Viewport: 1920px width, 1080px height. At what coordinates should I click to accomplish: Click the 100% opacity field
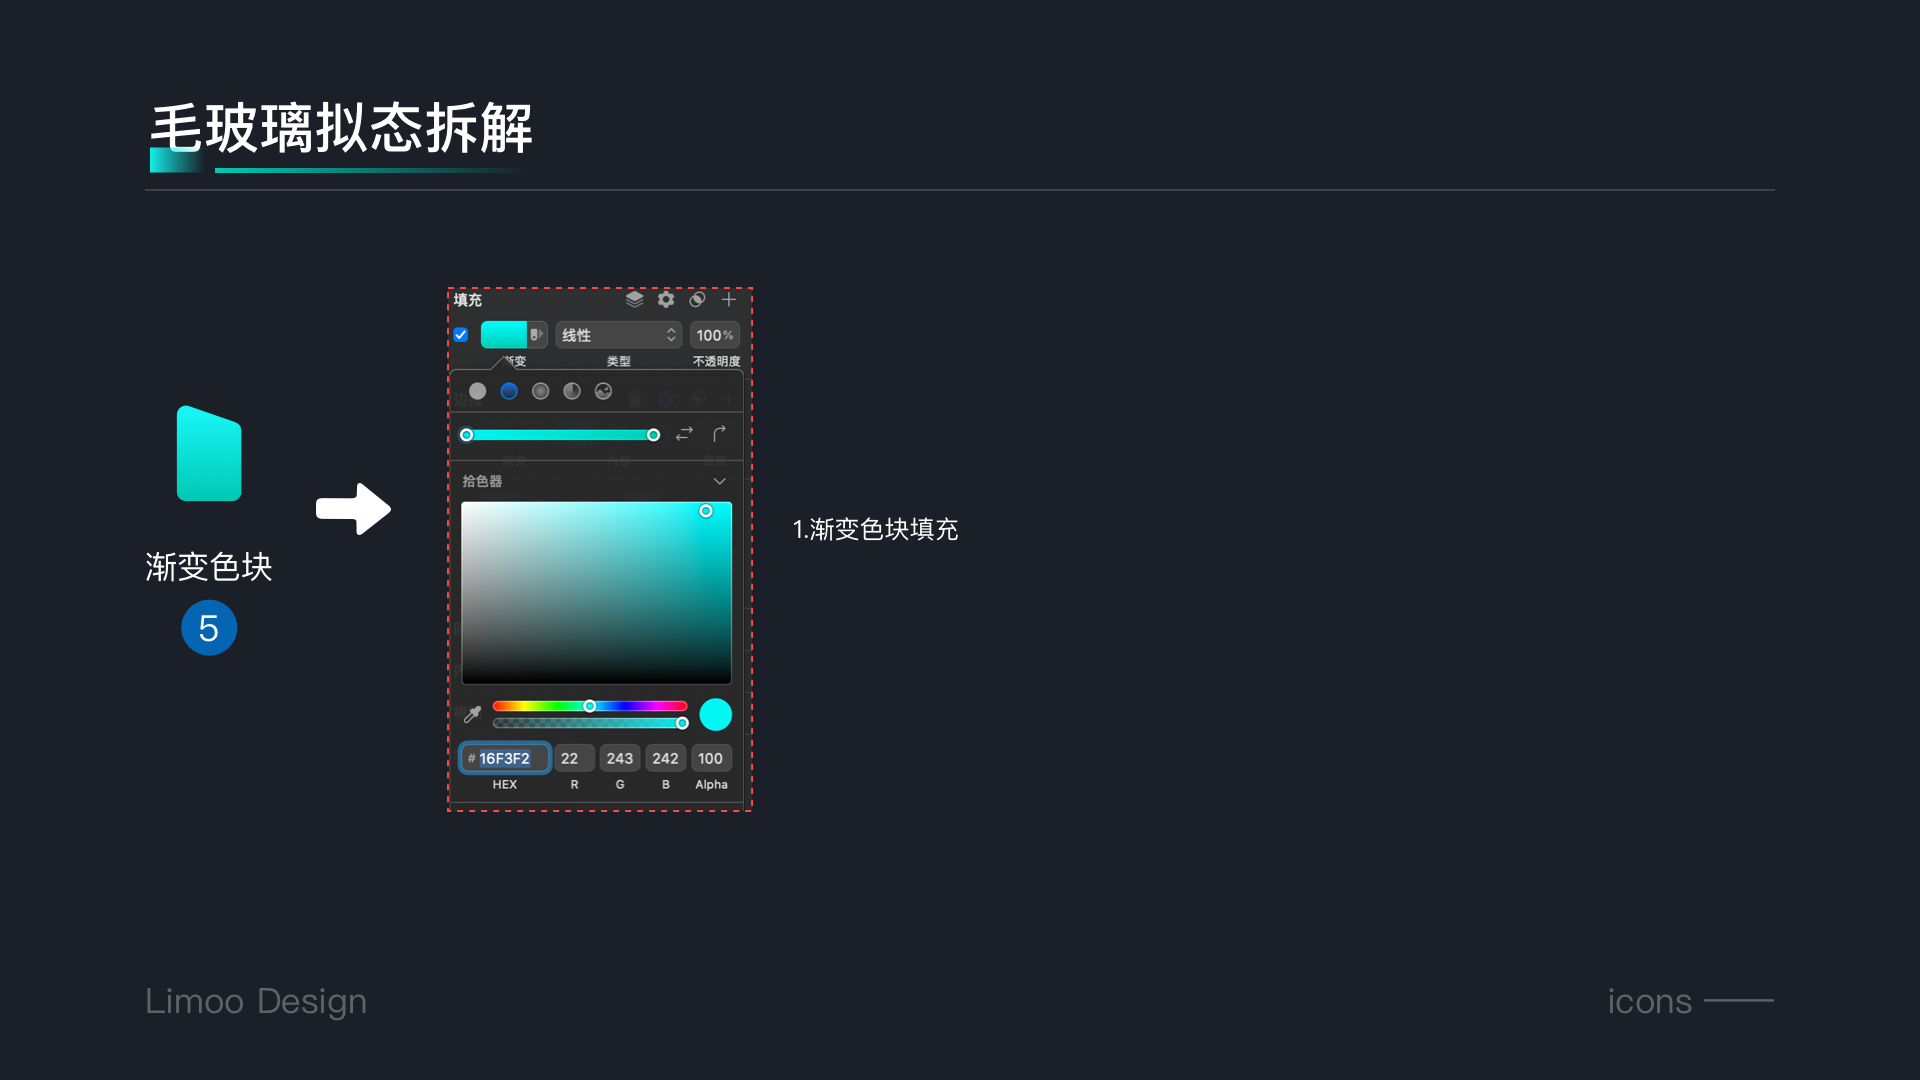714,335
